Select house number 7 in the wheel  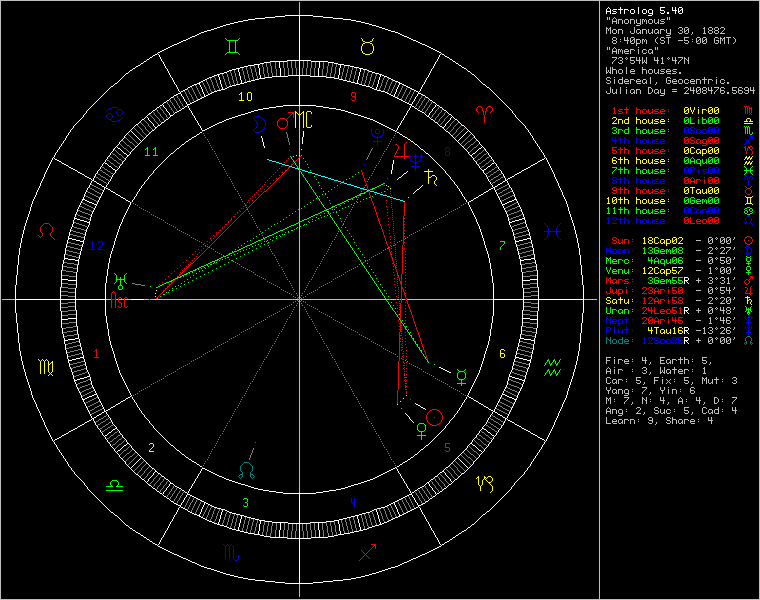tap(502, 246)
